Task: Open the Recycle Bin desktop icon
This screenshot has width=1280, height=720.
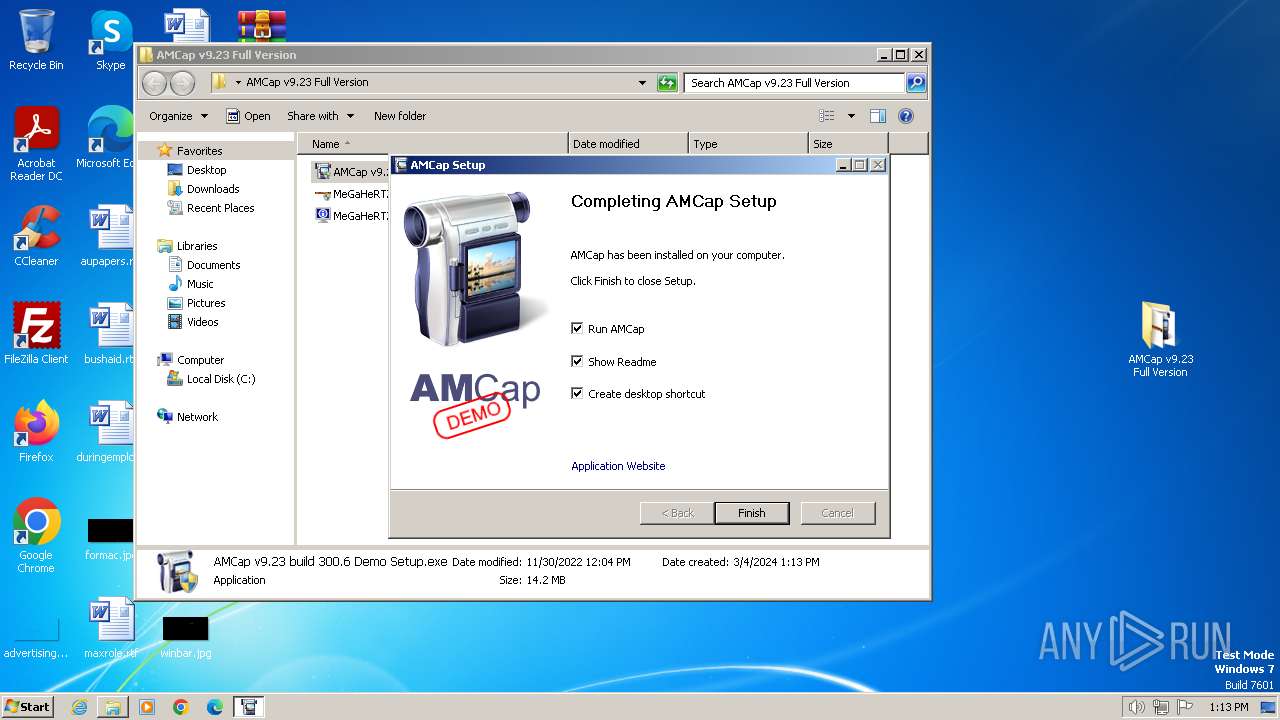Action: pyautogui.click(x=36, y=40)
